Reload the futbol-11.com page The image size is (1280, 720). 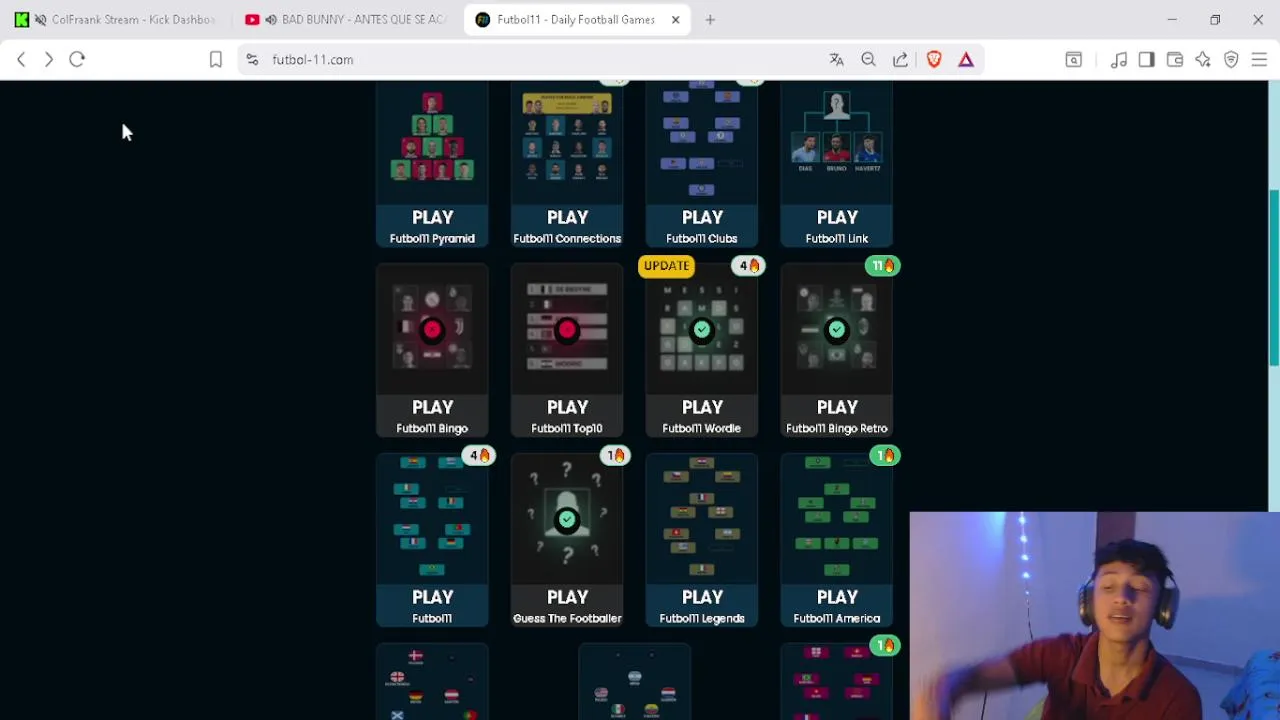pos(77,60)
